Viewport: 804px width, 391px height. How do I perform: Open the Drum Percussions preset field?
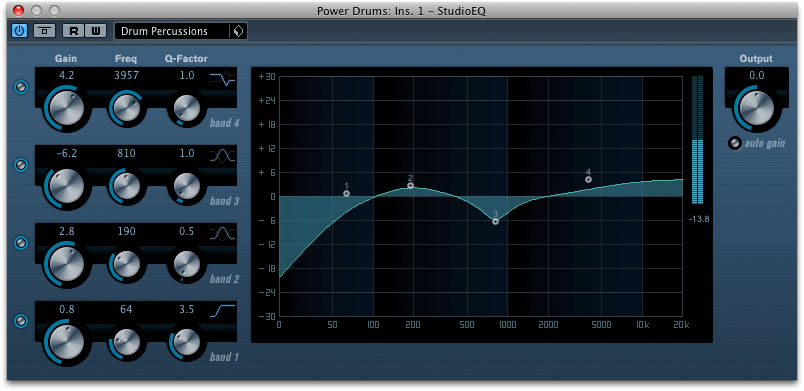(x=172, y=31)
